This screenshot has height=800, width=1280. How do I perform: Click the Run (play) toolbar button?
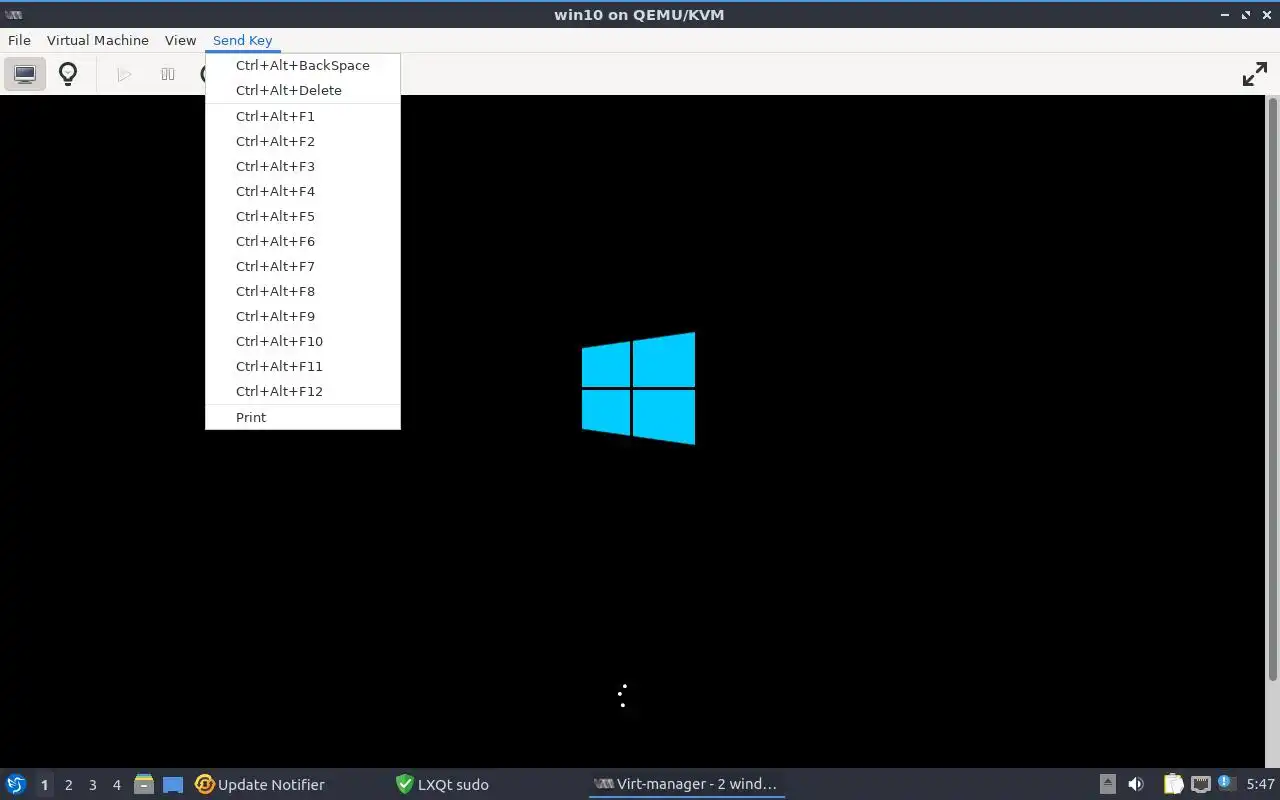tap(124, 74)
